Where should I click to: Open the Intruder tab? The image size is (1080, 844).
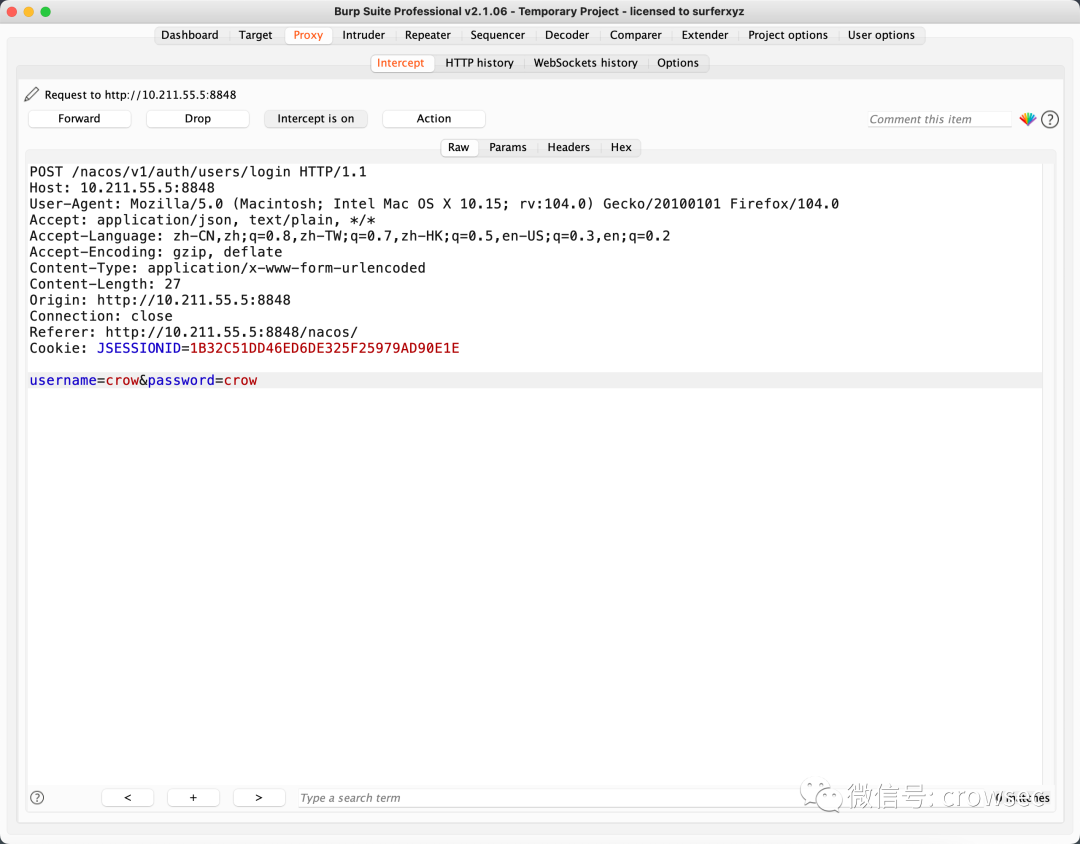coord(364,35)
